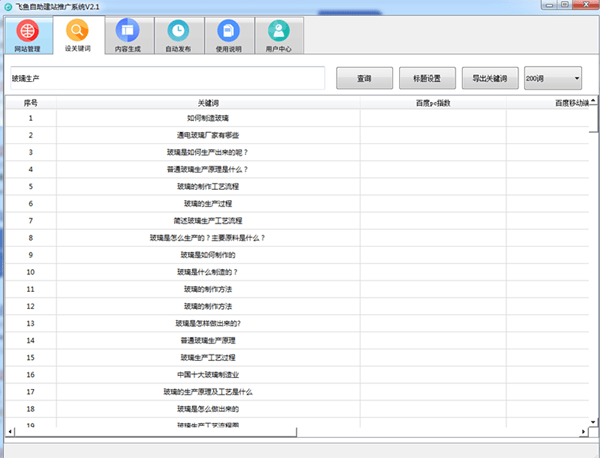Click the 标题设置 button
Image resolution: width=600 pixels, height=458 pixels.
(x=420, y=78)
